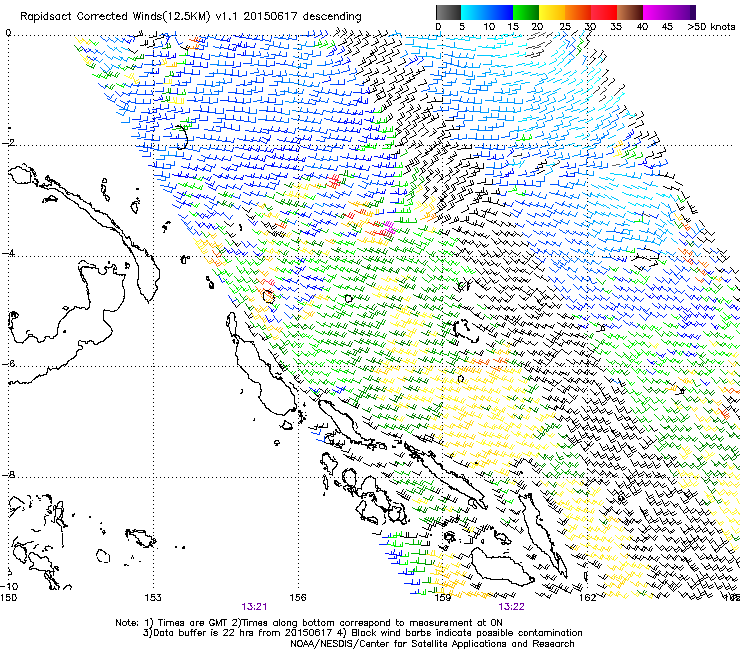Click the brown 35-40 knots legend swatch
This screenshot has height=650, width=740.
630,12
